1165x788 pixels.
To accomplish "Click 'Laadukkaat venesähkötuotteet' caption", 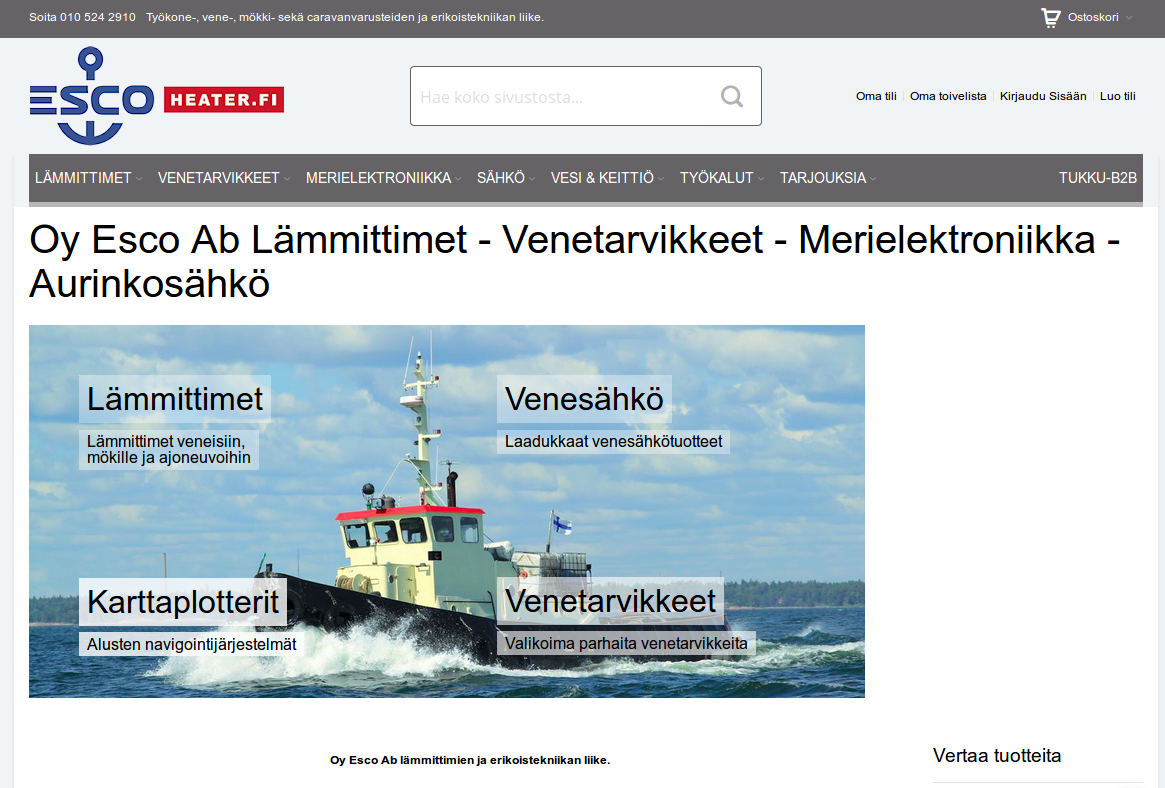I will click(x=613, y=441).
